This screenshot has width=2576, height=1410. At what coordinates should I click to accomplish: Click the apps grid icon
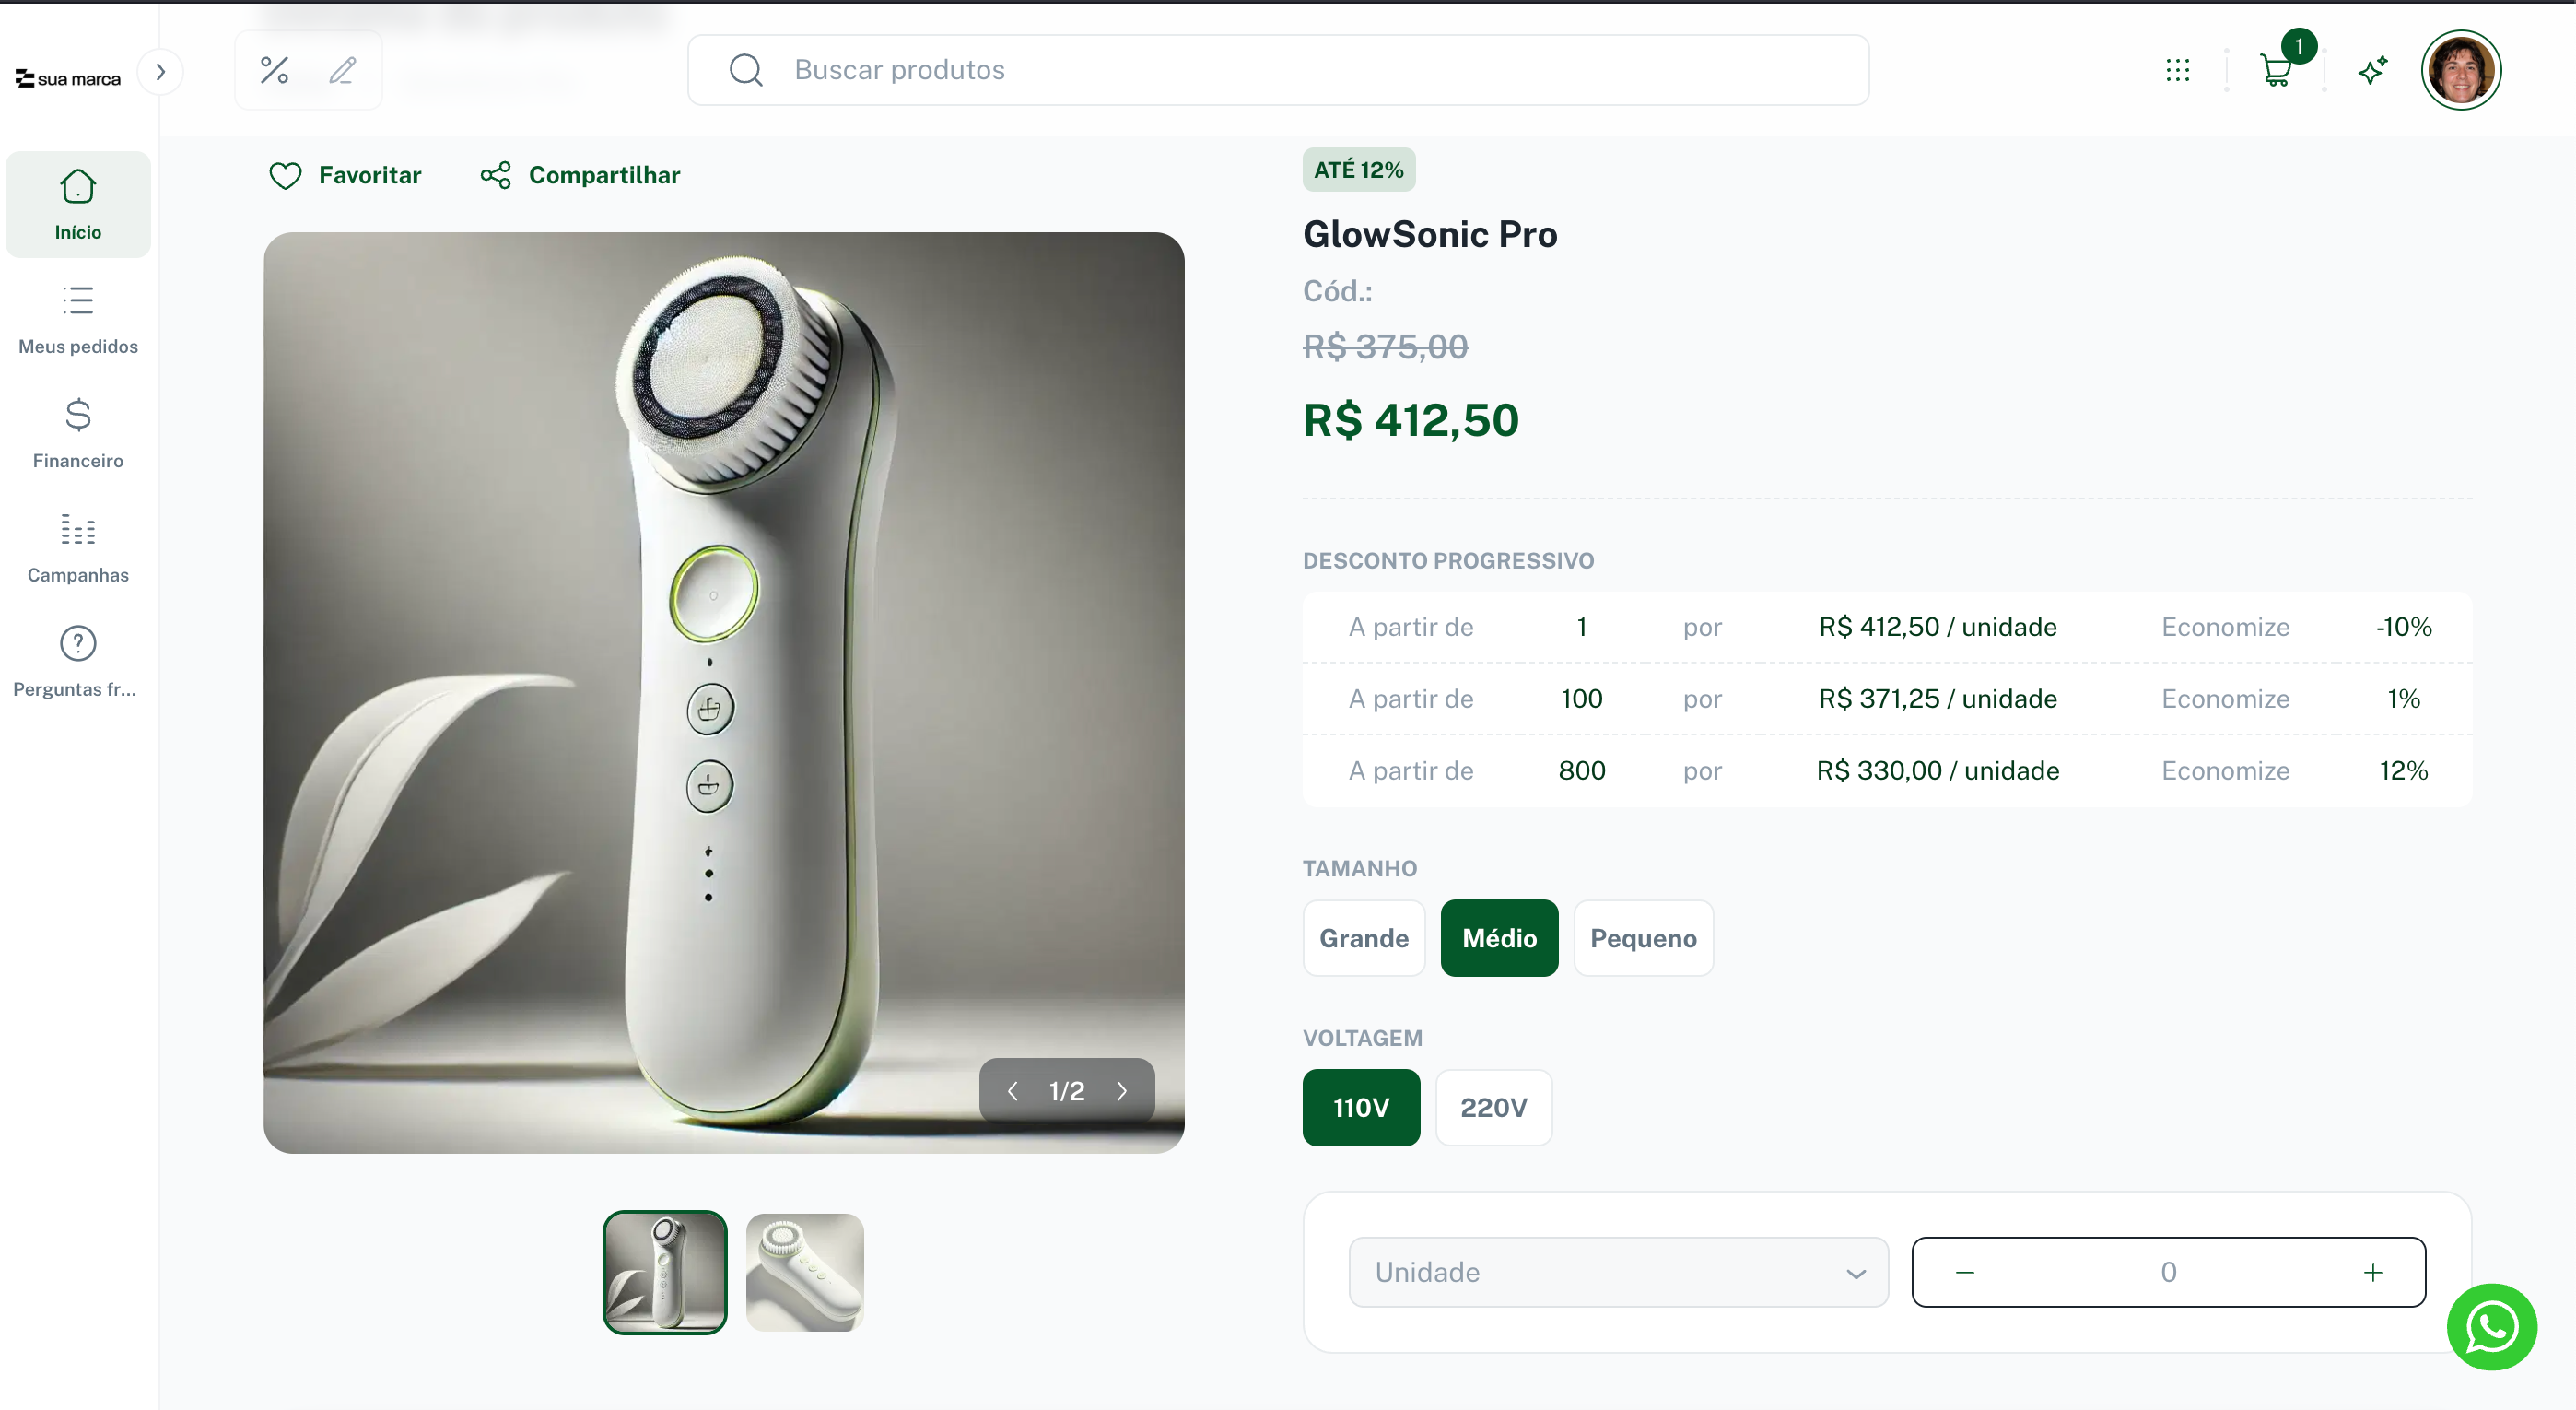point(2178,70)
